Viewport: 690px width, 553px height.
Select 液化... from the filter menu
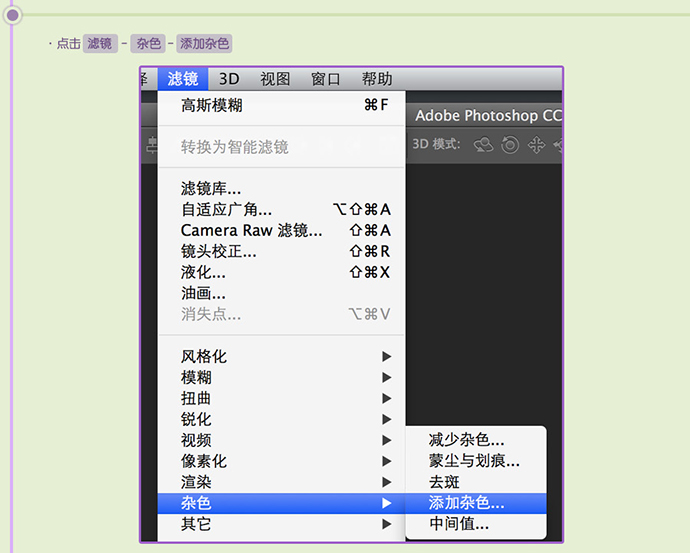pos(203,272)
